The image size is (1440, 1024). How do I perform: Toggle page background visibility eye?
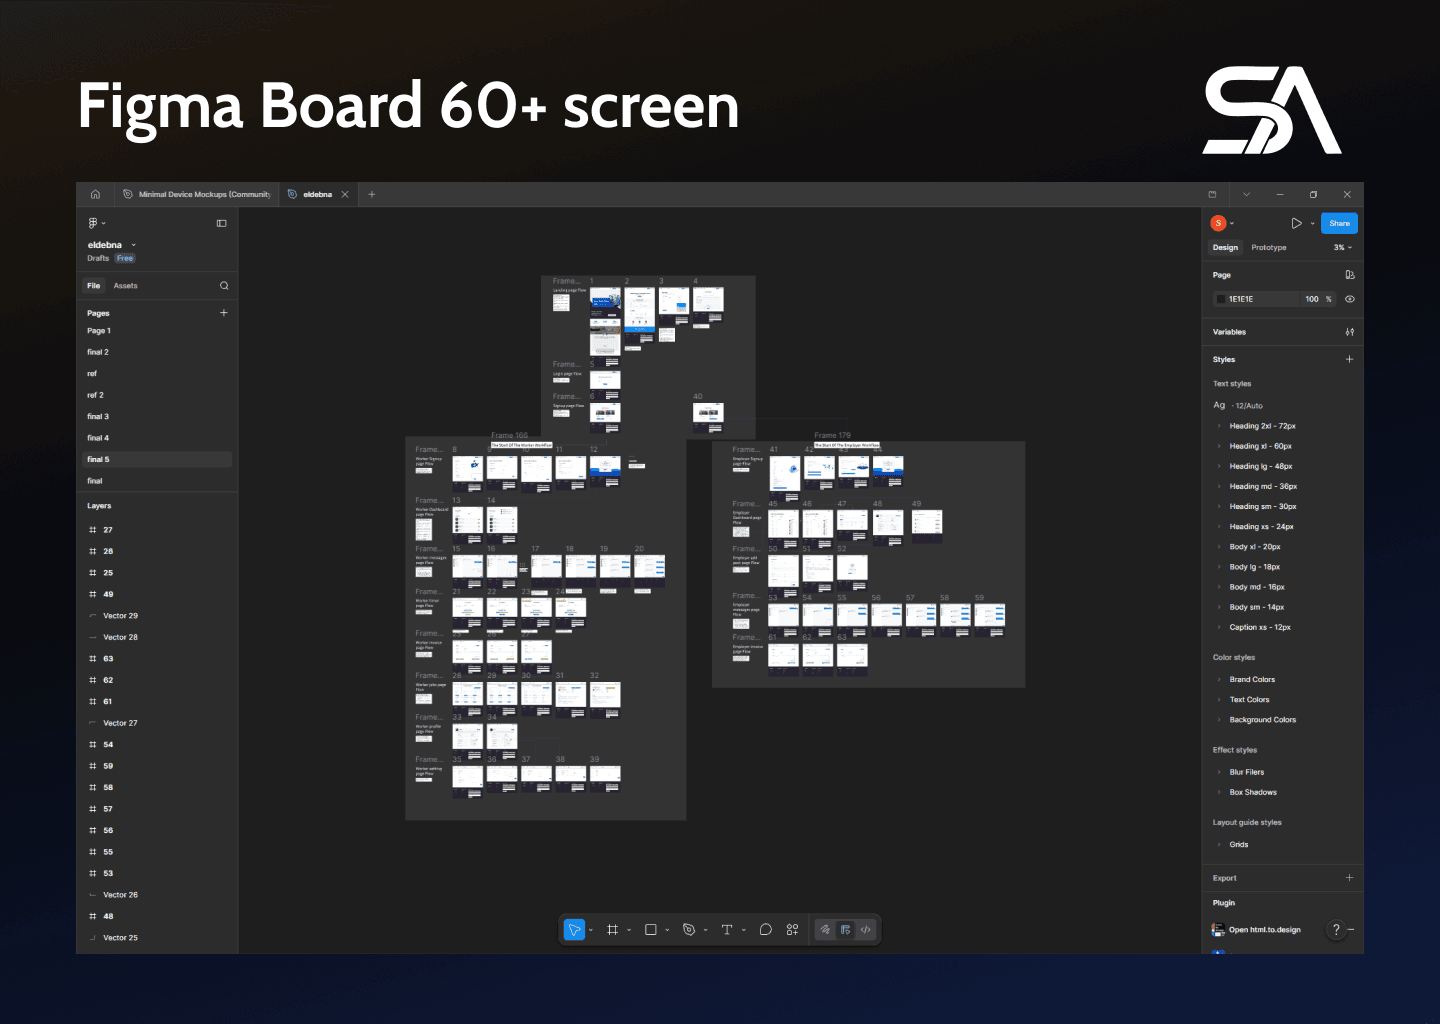1350,299
